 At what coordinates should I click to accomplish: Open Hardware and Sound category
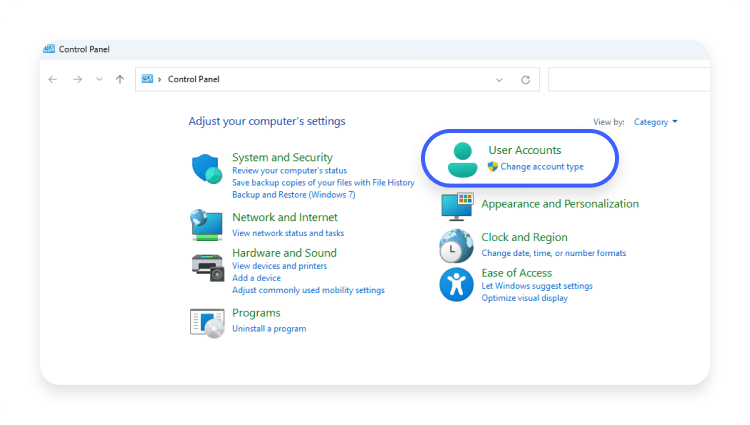point(284,253)
